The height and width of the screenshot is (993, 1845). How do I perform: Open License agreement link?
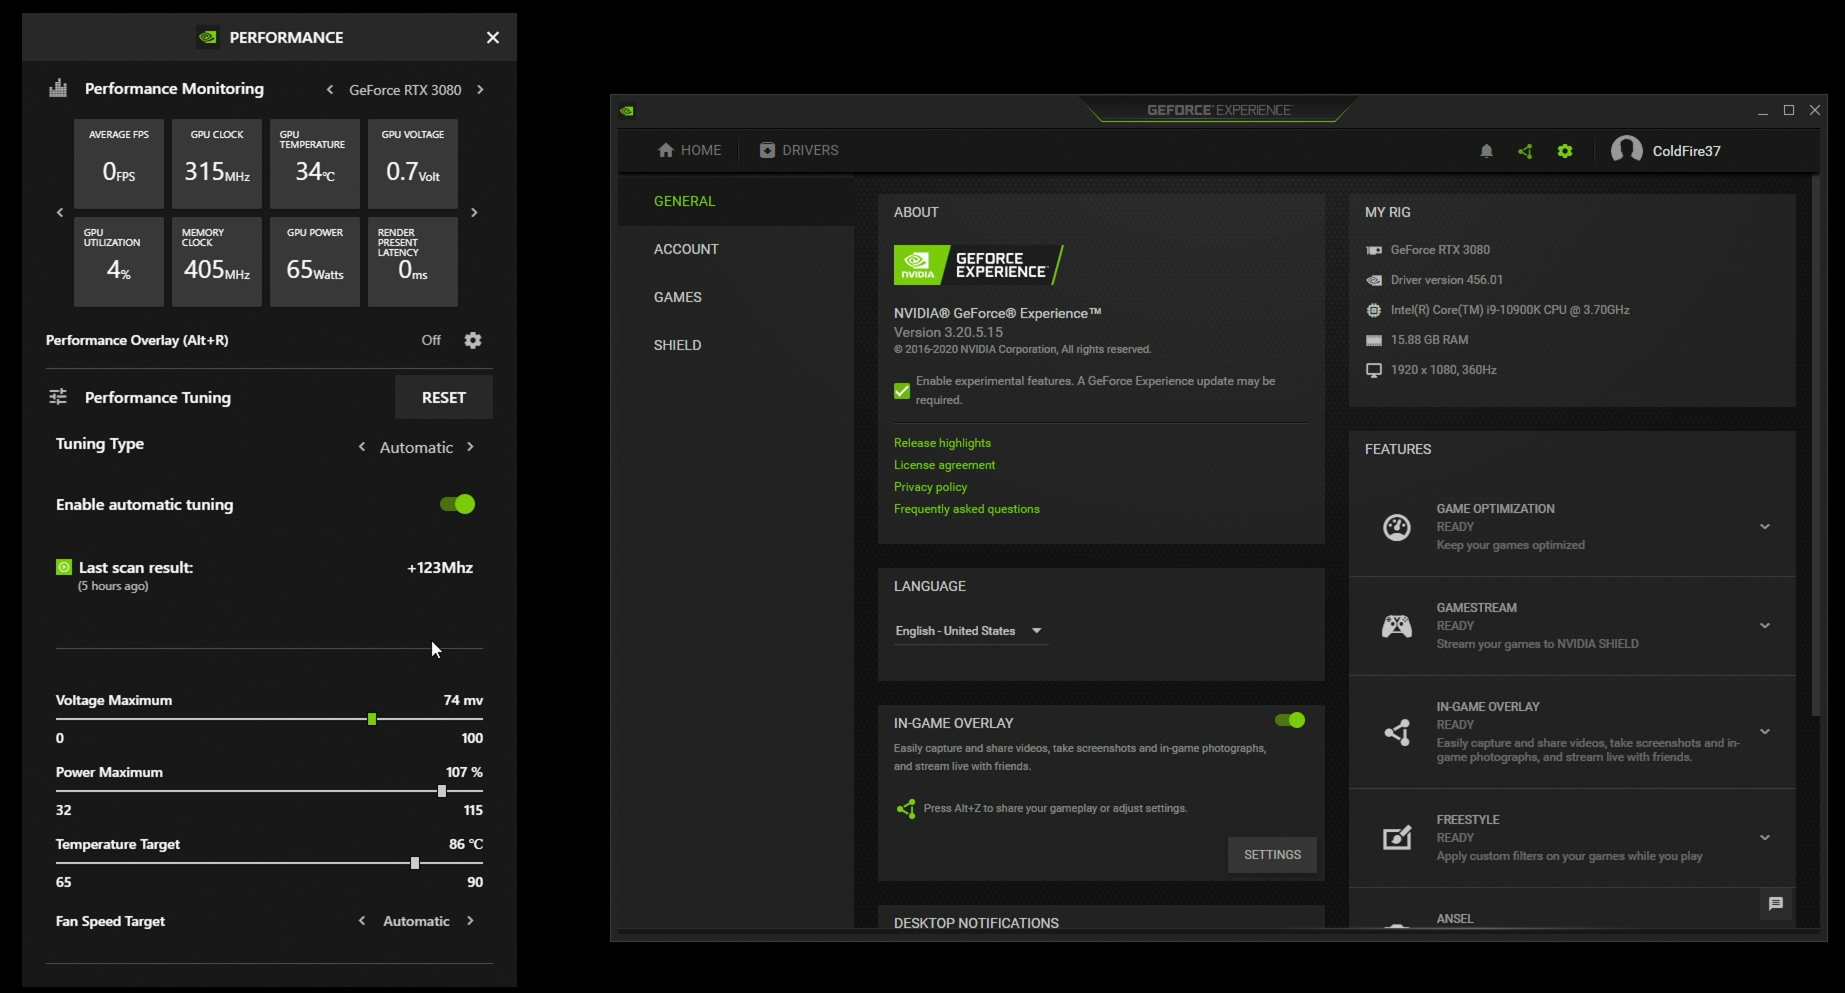(x=944, y=465)
